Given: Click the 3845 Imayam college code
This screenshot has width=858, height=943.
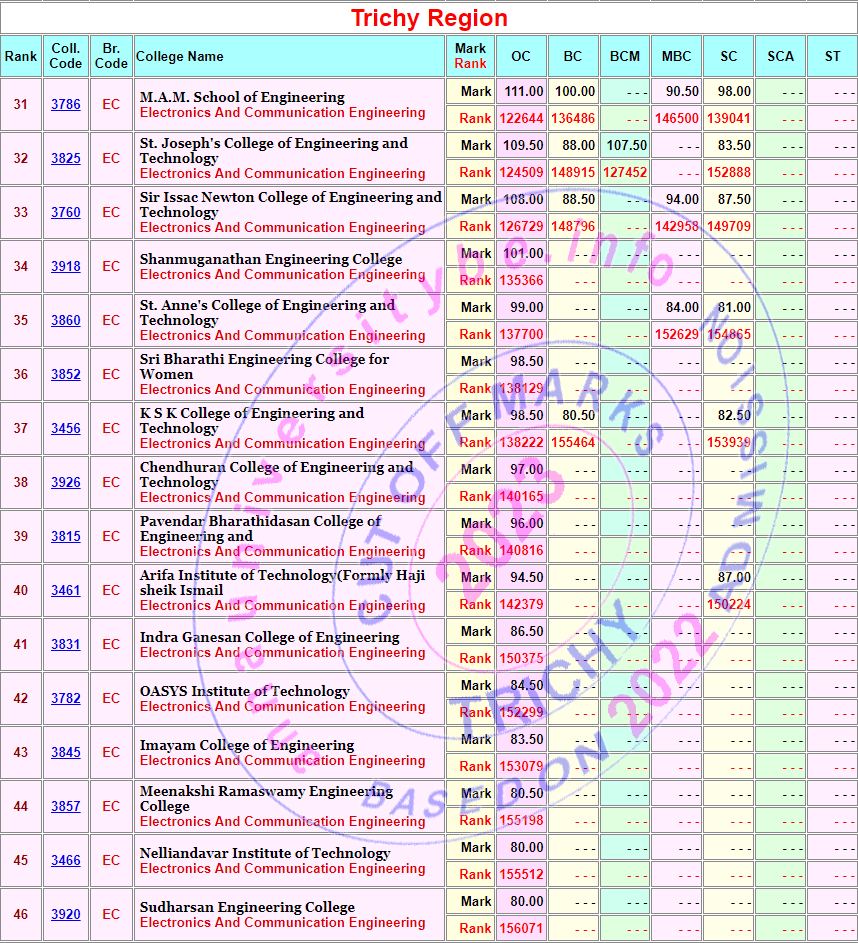Looking at the screenshot, I should [x=66, y=753].
